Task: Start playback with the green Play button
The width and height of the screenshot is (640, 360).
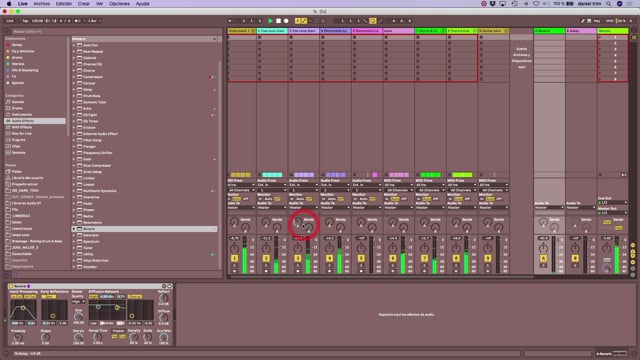Action: tap(270, 21)
